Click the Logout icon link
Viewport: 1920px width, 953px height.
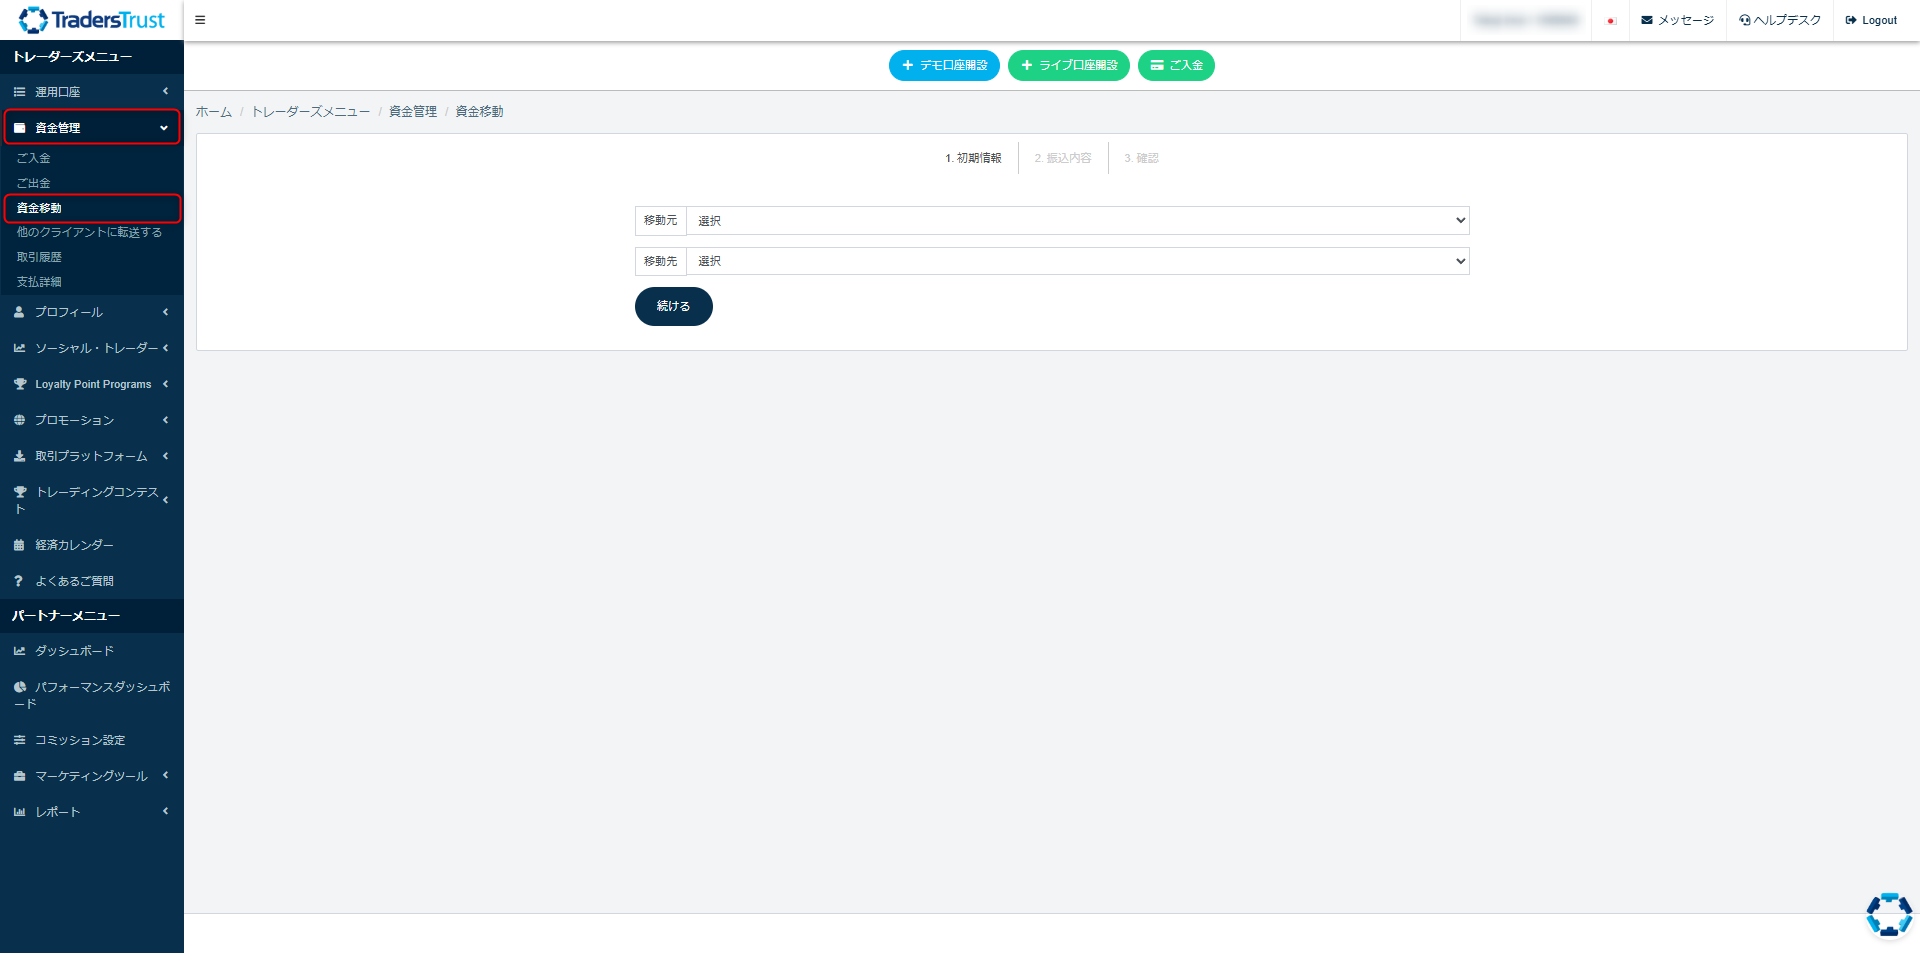[1871, 20]
